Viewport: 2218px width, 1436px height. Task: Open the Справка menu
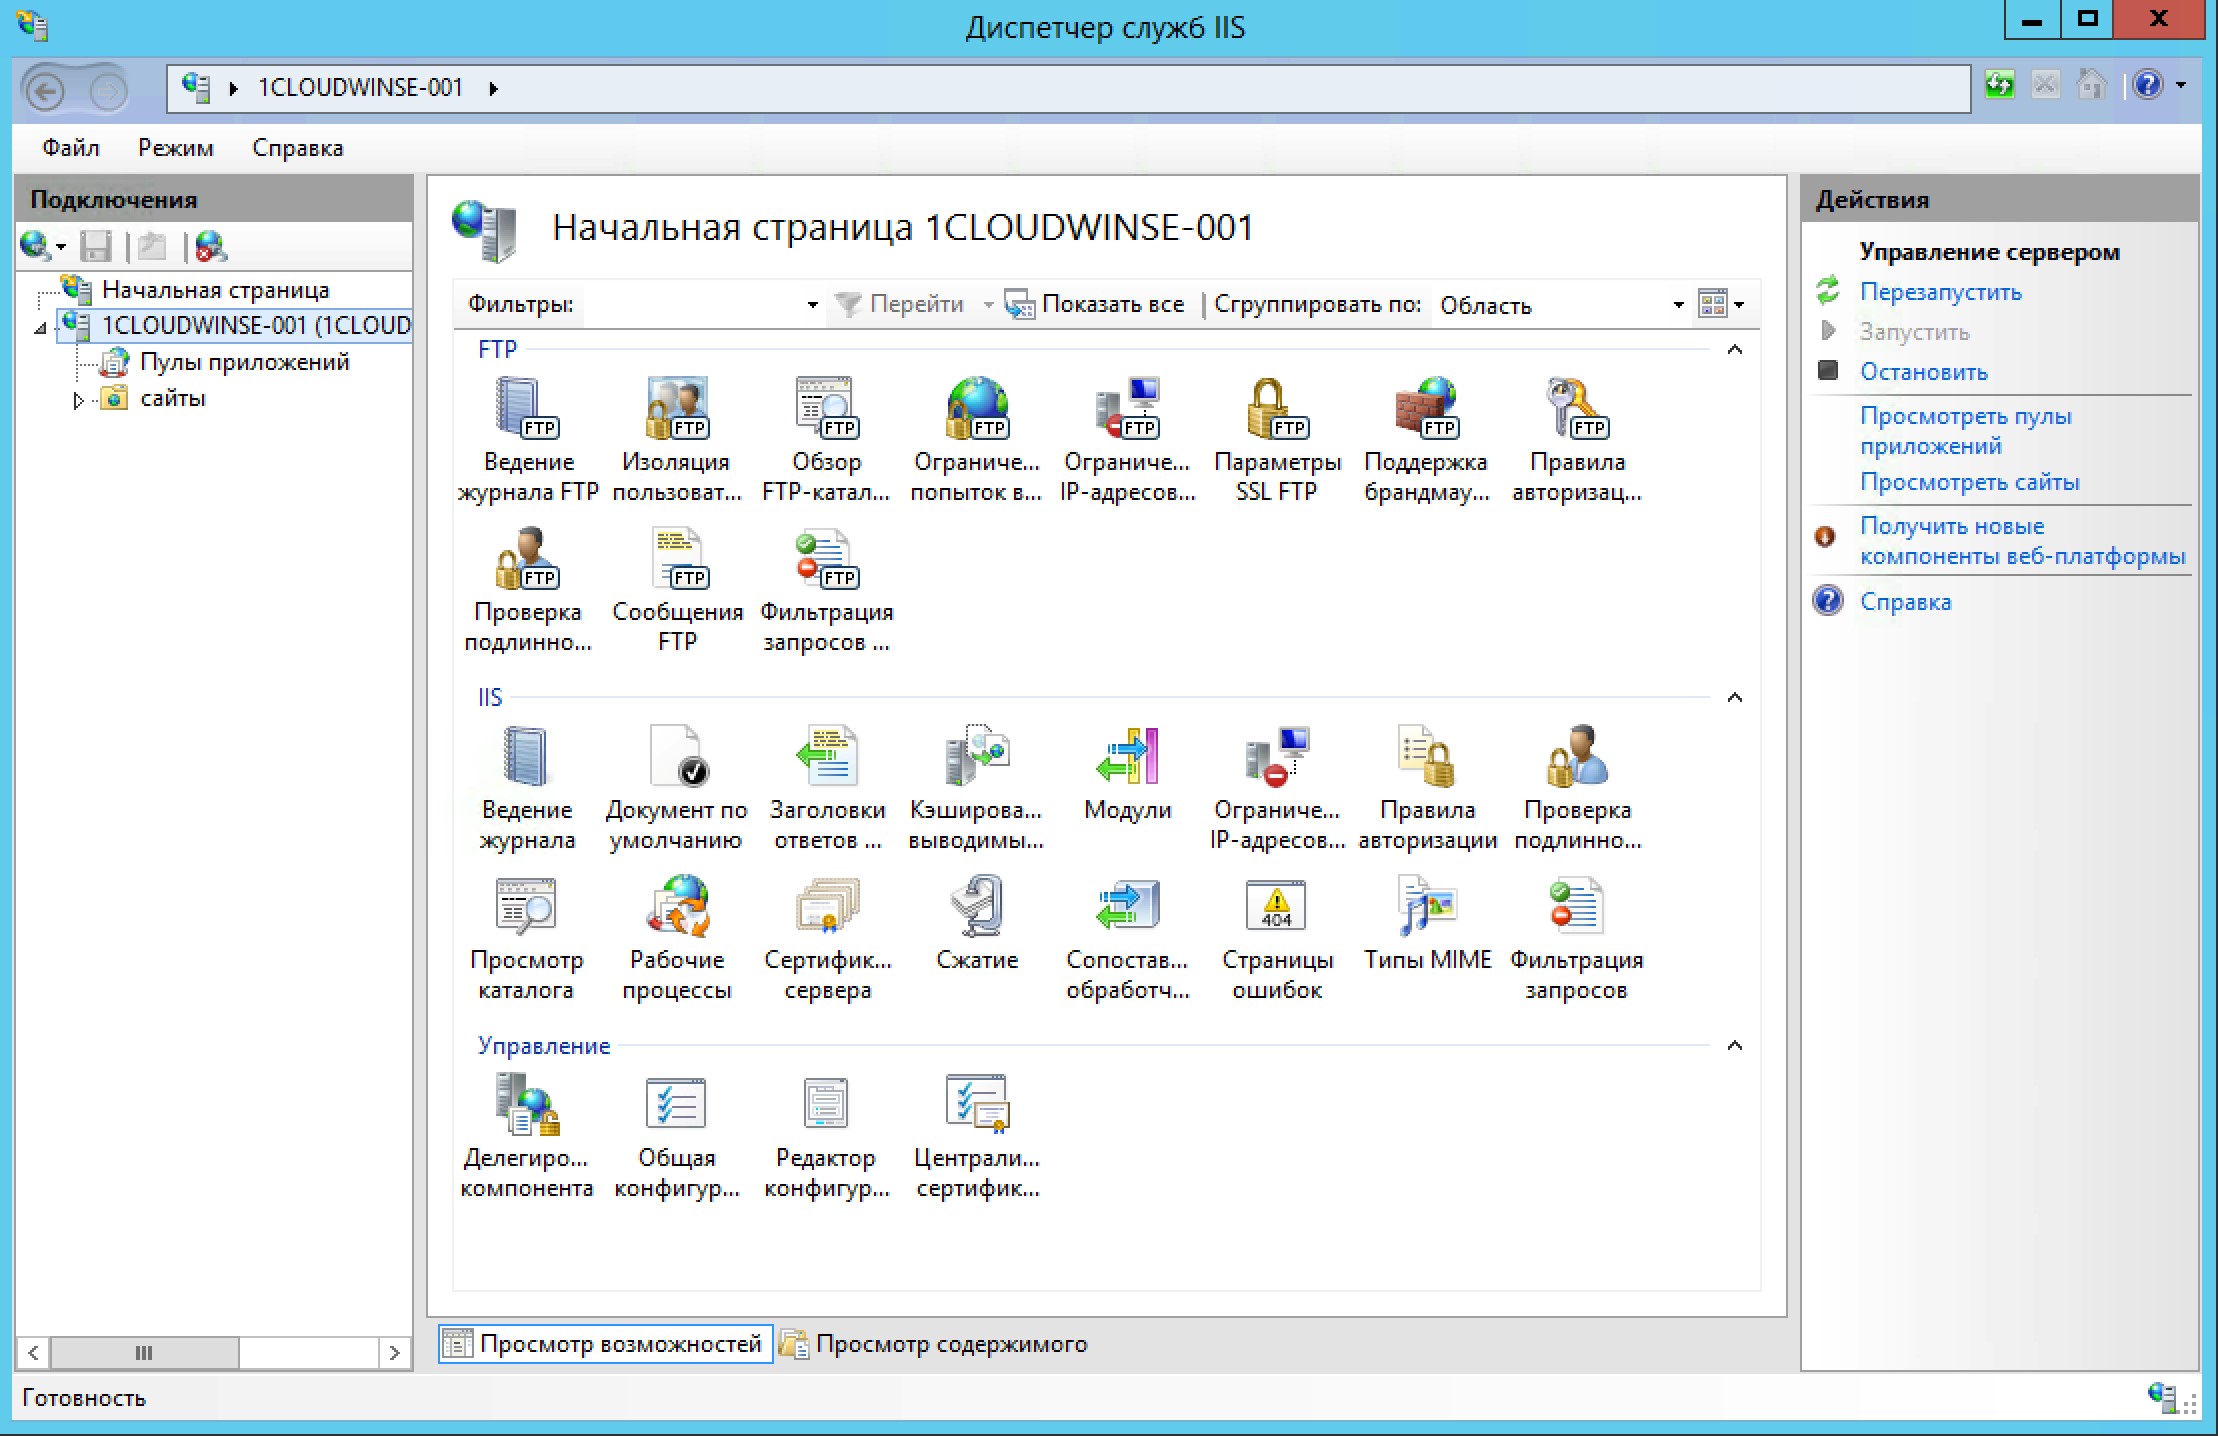297,148
